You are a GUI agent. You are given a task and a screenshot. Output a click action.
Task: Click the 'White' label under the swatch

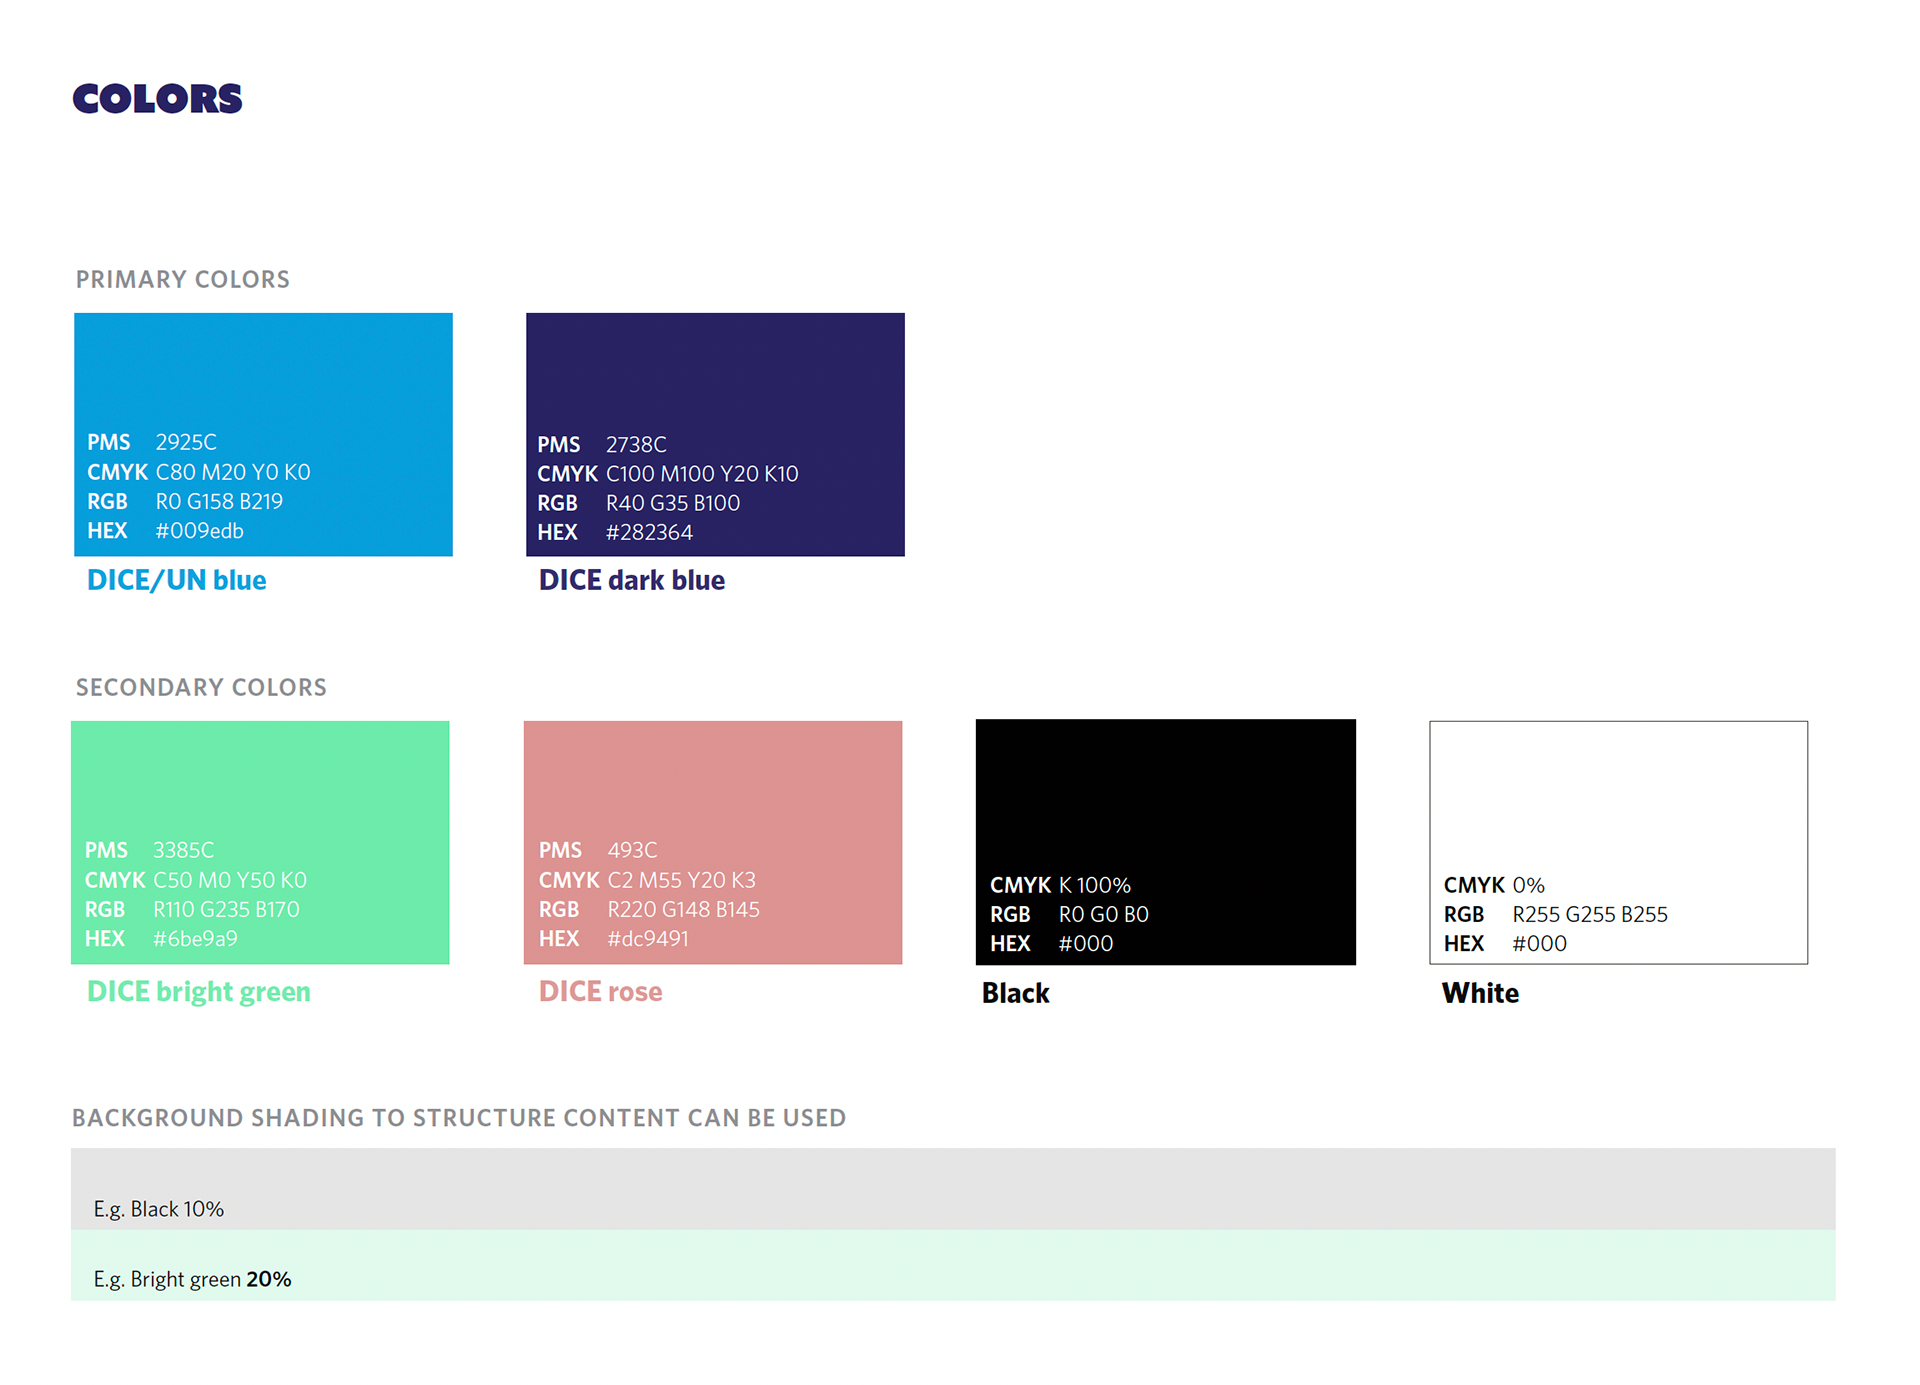coord(1480,993)
